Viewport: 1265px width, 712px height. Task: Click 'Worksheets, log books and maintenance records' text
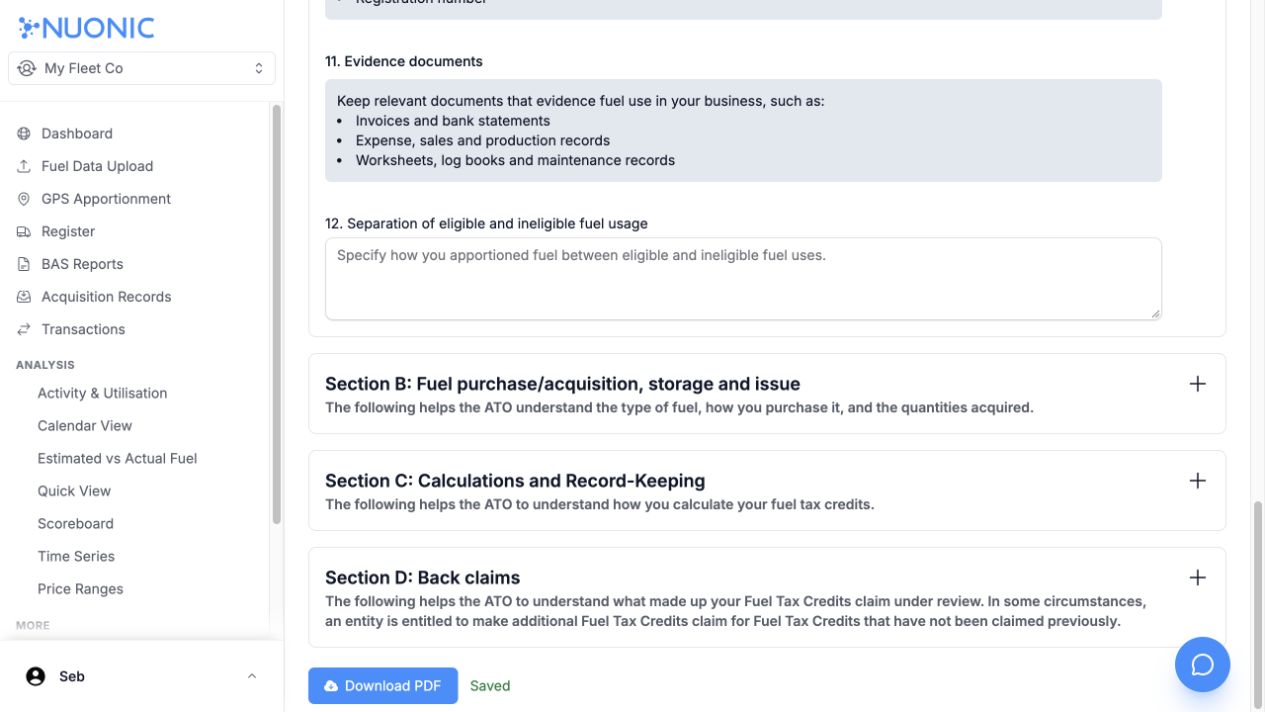515,161
